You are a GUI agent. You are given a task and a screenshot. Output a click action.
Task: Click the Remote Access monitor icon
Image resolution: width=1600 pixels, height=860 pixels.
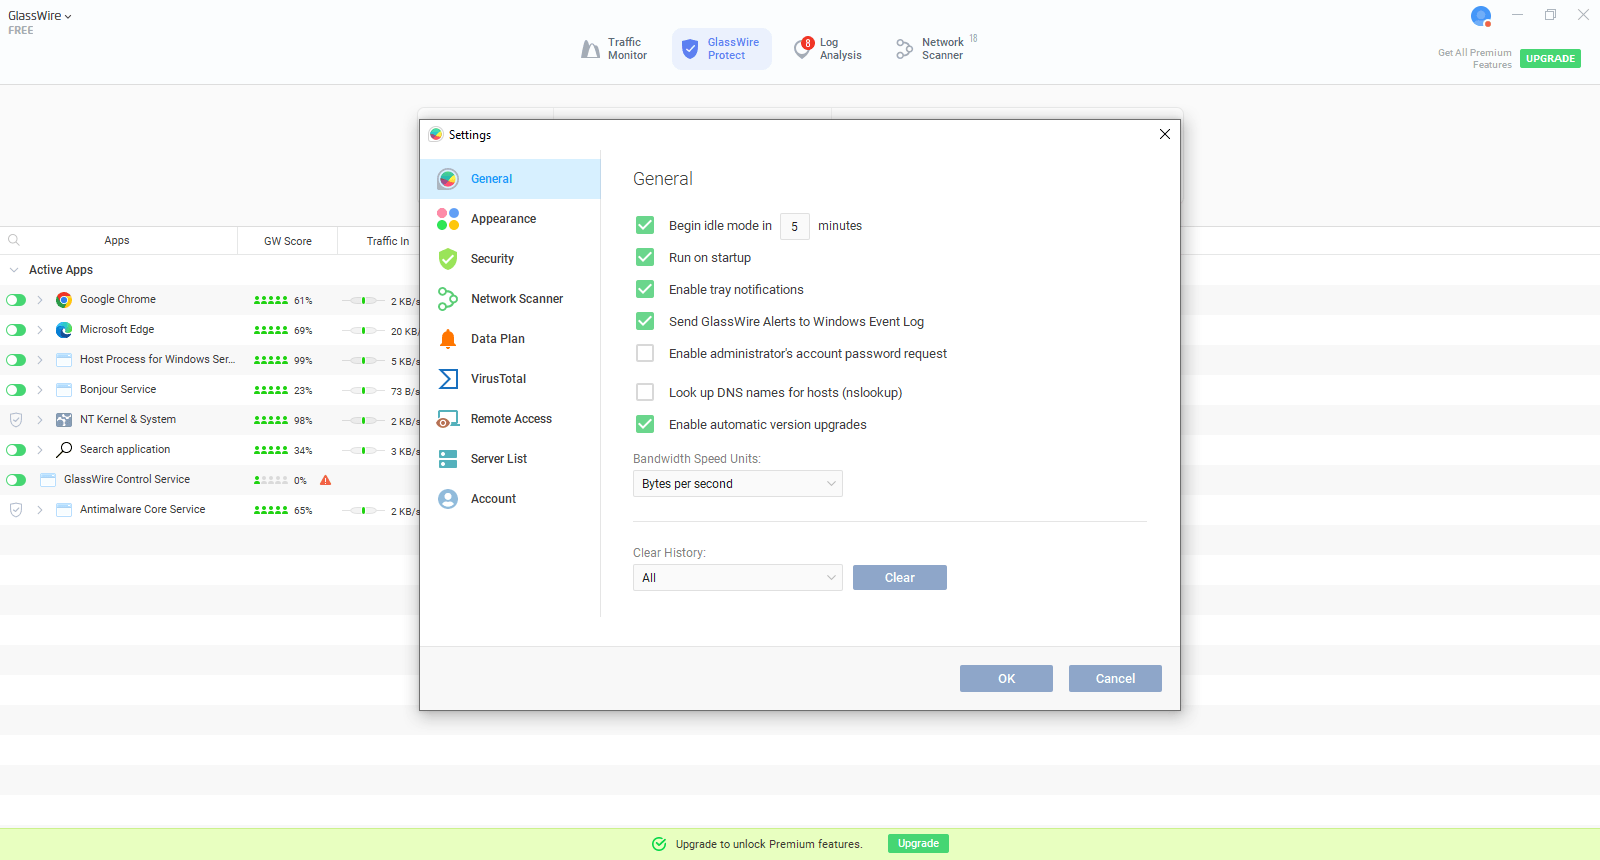pyautogui.click(x=448, y=419)
